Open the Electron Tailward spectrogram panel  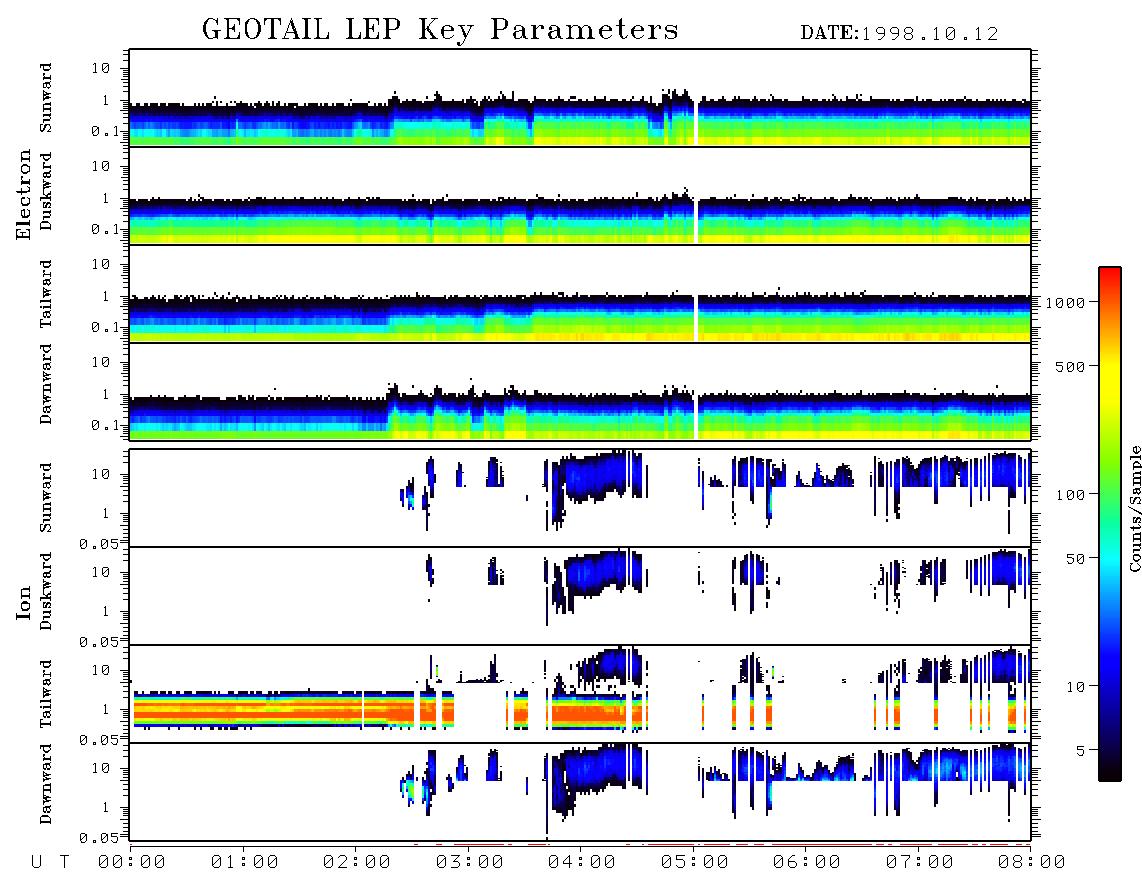tap(580, 294)
